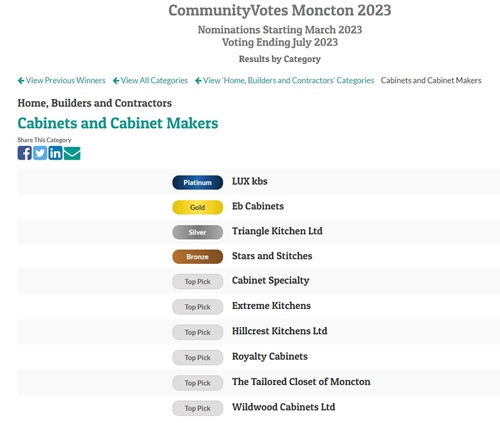The height and width of the screenshot is (423, 500).
Task: Click the Top Pick badge for Wildwood Cabinets
Action: pyautogui.click(x=198, y=408)
